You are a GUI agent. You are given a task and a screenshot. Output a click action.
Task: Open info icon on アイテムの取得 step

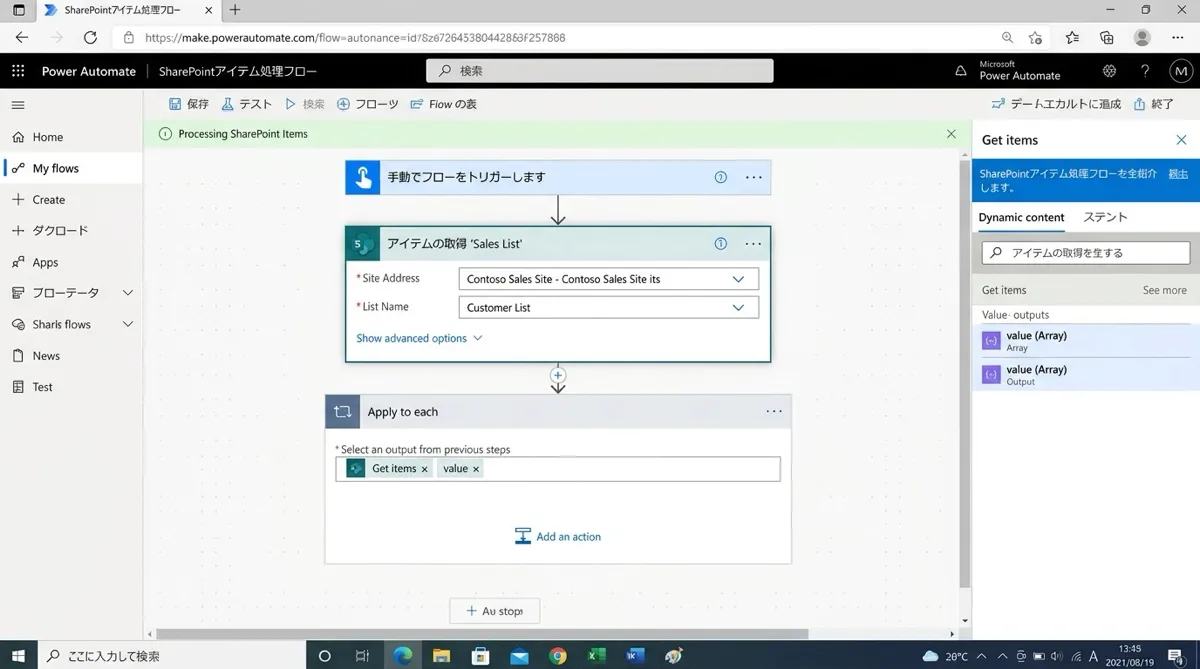tap(720, 243)
